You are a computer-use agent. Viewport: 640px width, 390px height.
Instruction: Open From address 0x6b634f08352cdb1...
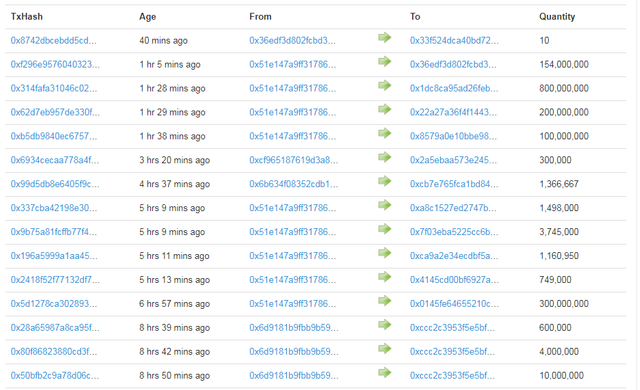293,184
